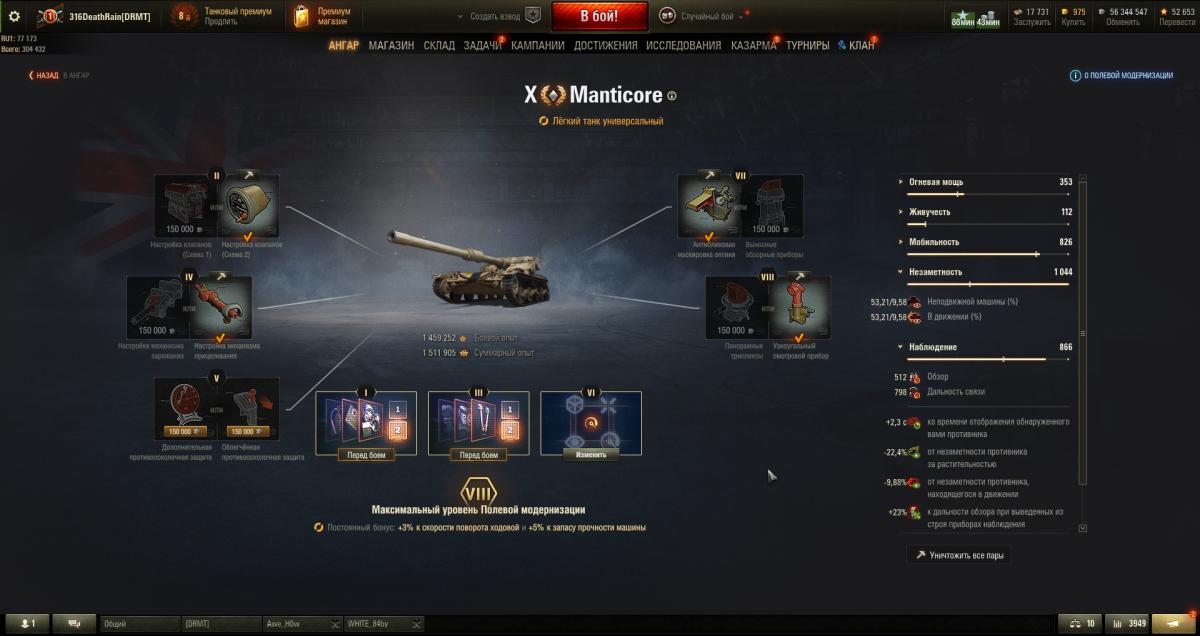Select the Узкоугольный смотровой прибор option

pos(800,307)
